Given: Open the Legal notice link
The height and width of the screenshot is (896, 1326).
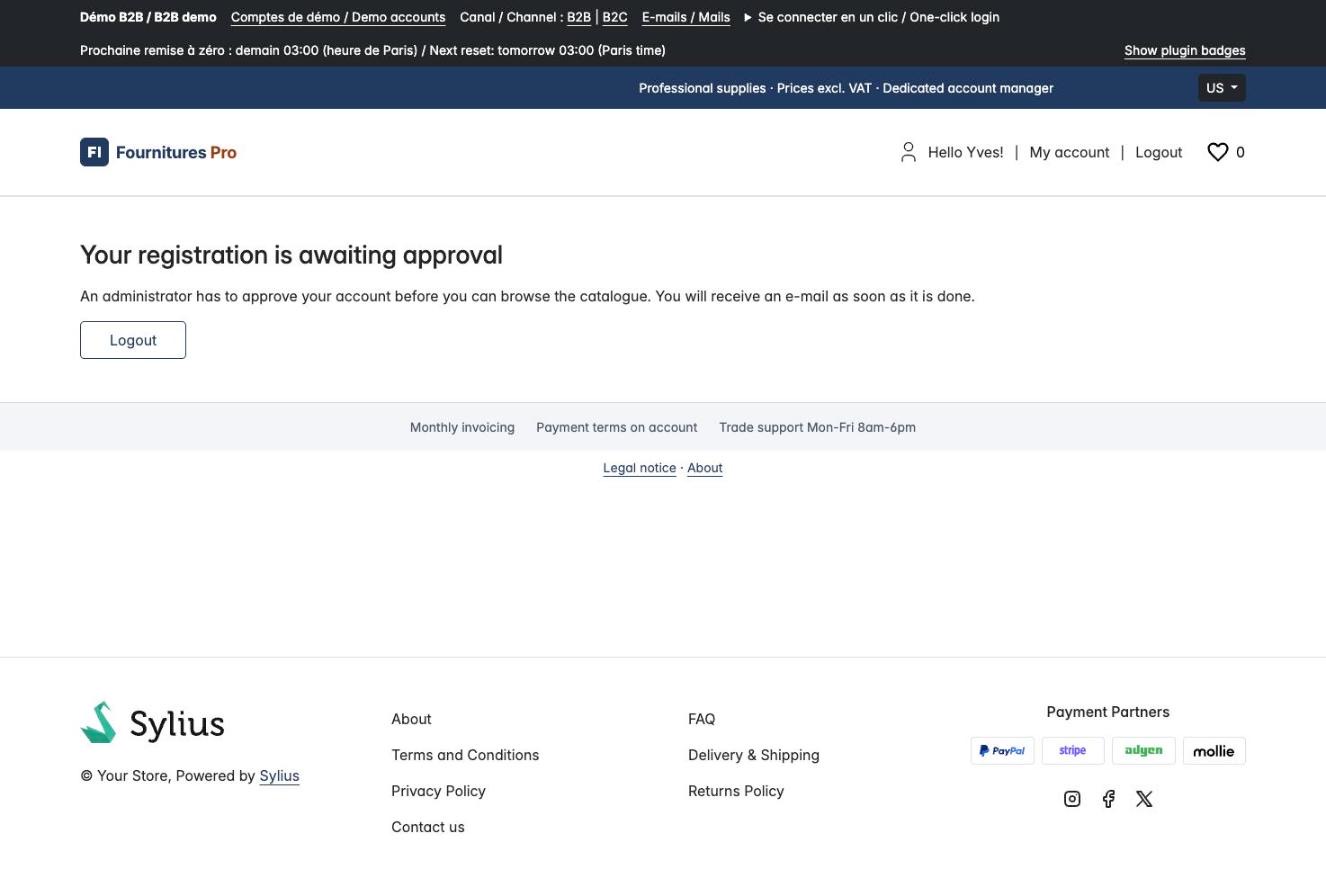Looking at the screenshot, I should pyautogui.click(x=639, y=468).
